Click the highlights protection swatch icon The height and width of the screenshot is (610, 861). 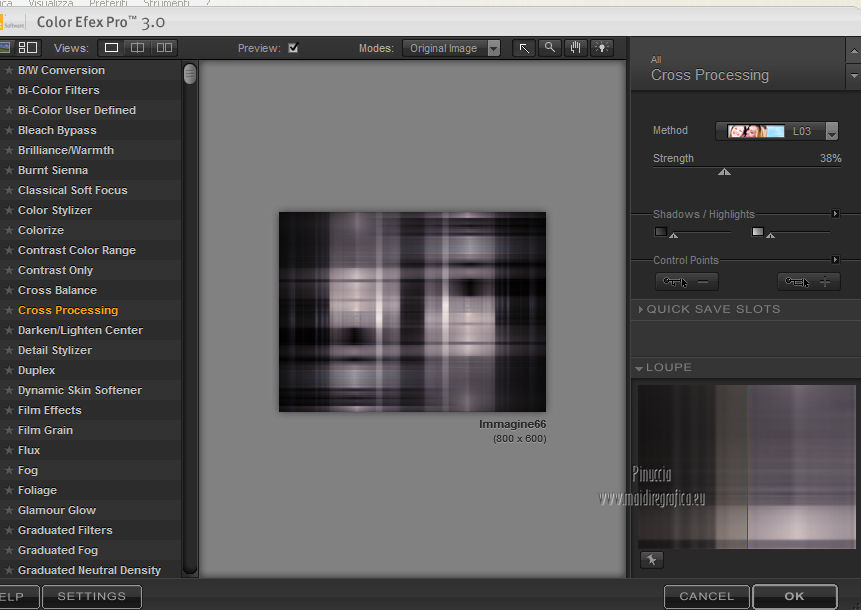[757, 231]
